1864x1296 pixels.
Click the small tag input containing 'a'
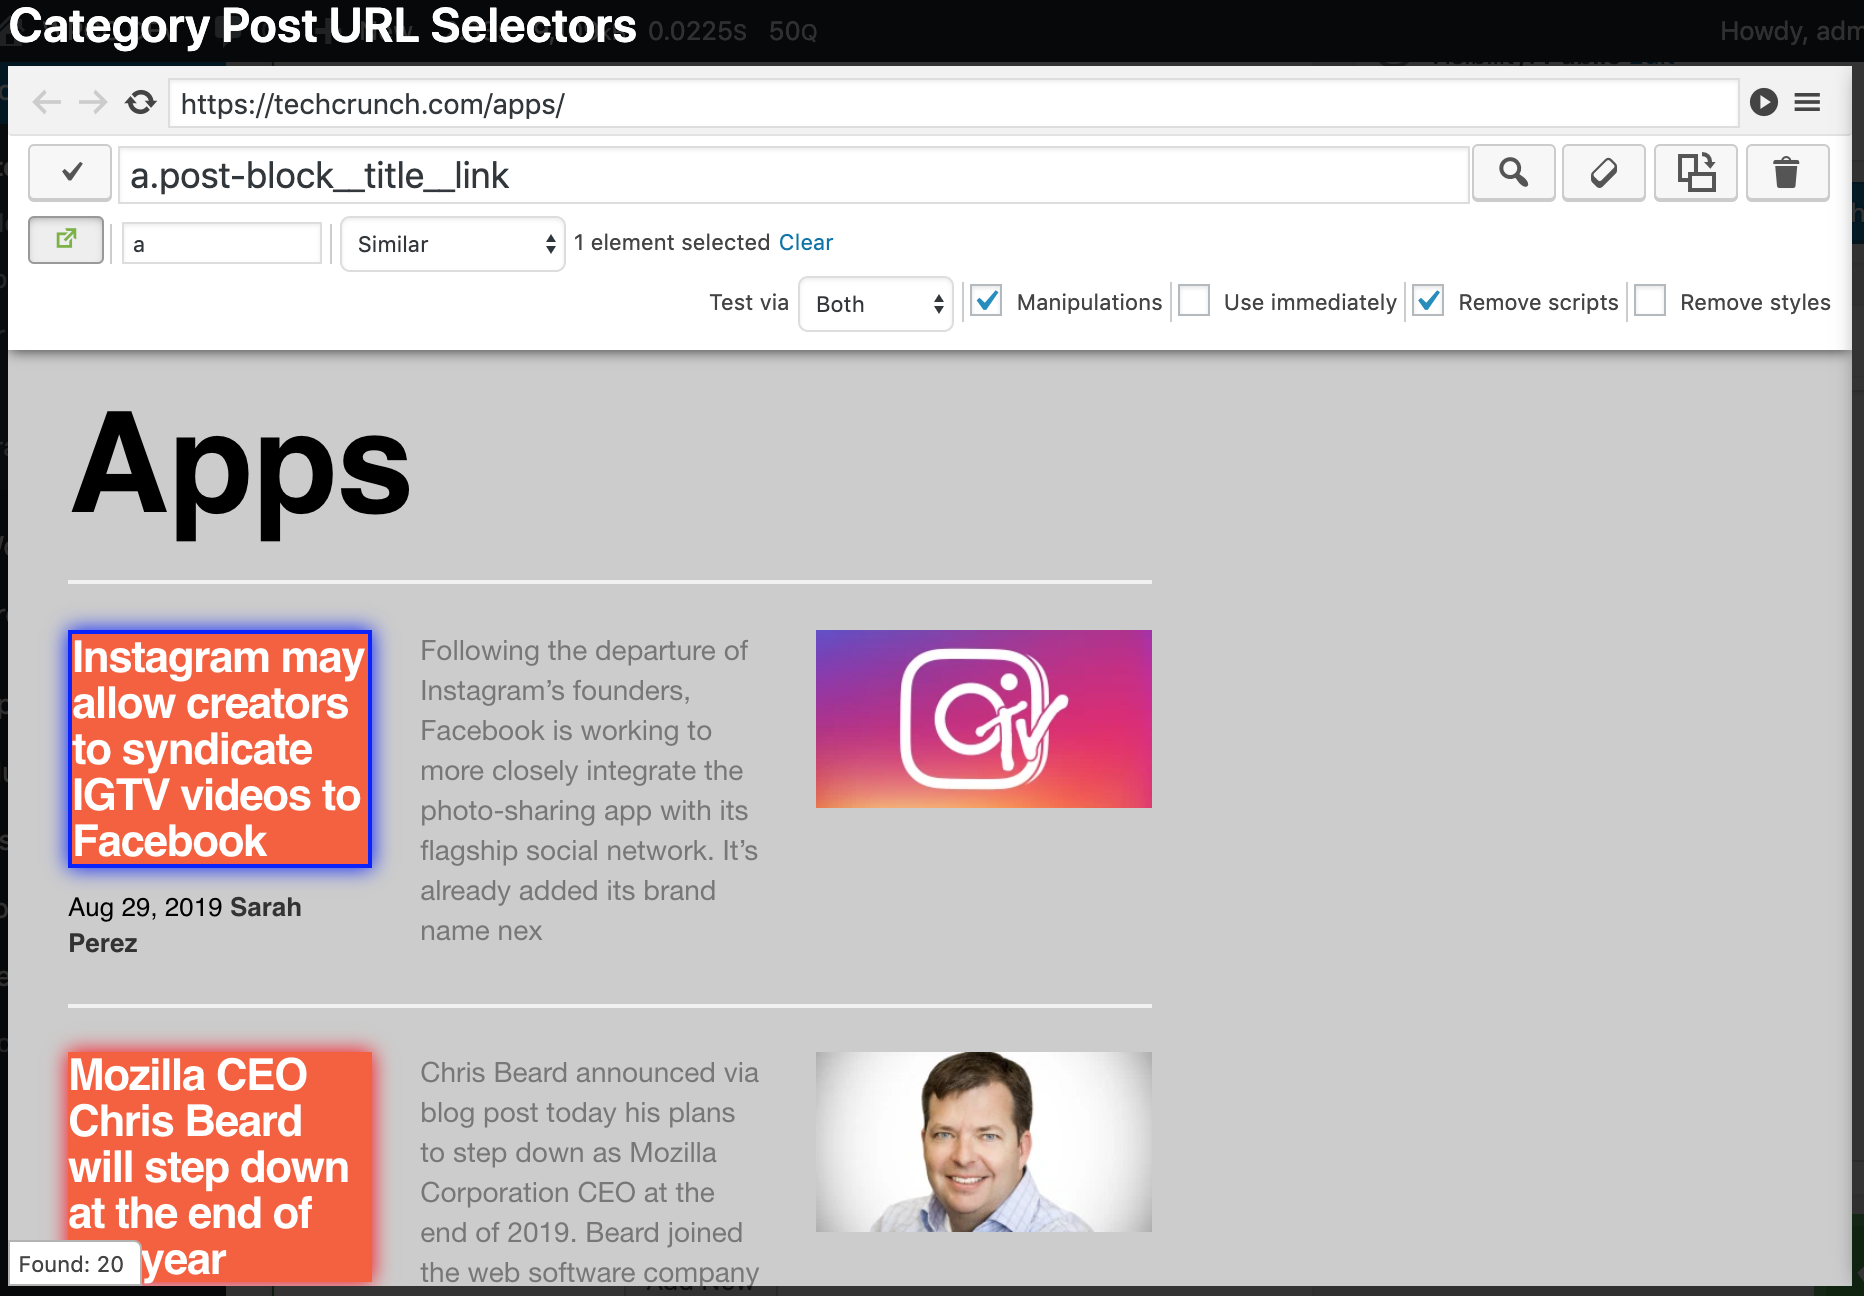tap(222, 244)
